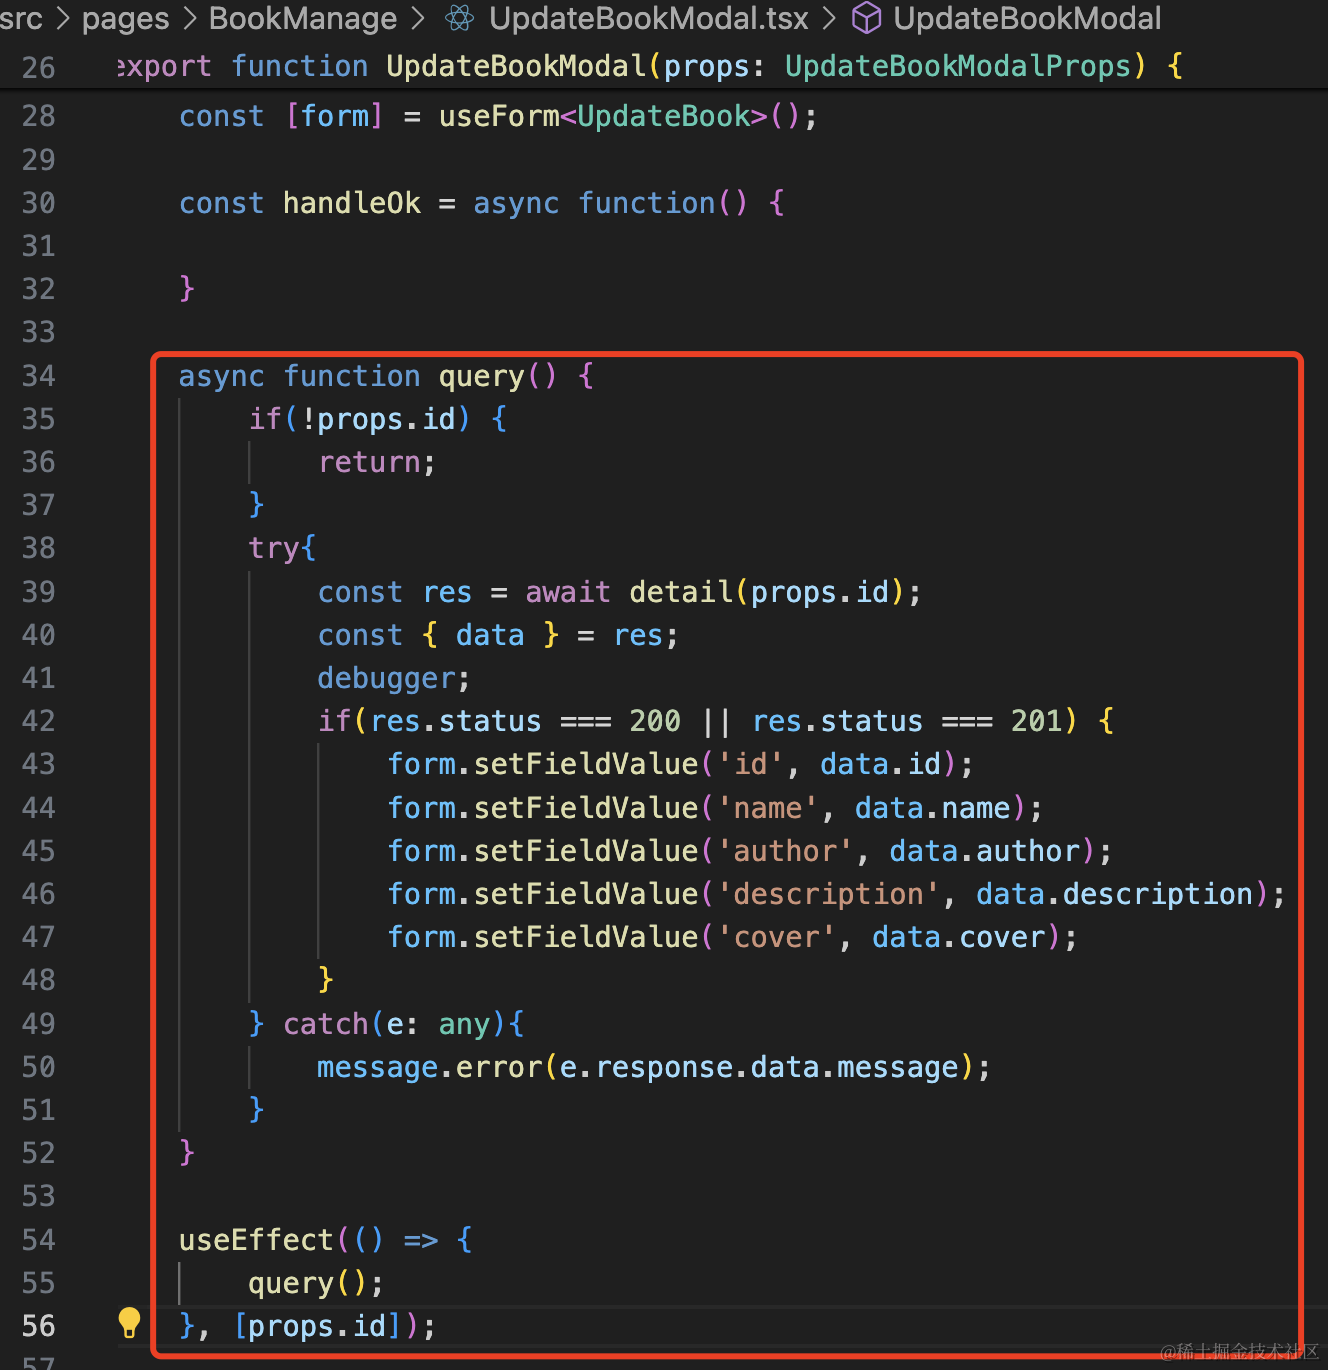The width and height of the screenshot is (1328, 1370).
Task: Click line number 34 in the gutter
Action: pyautogui.click(x=39, y=376)
